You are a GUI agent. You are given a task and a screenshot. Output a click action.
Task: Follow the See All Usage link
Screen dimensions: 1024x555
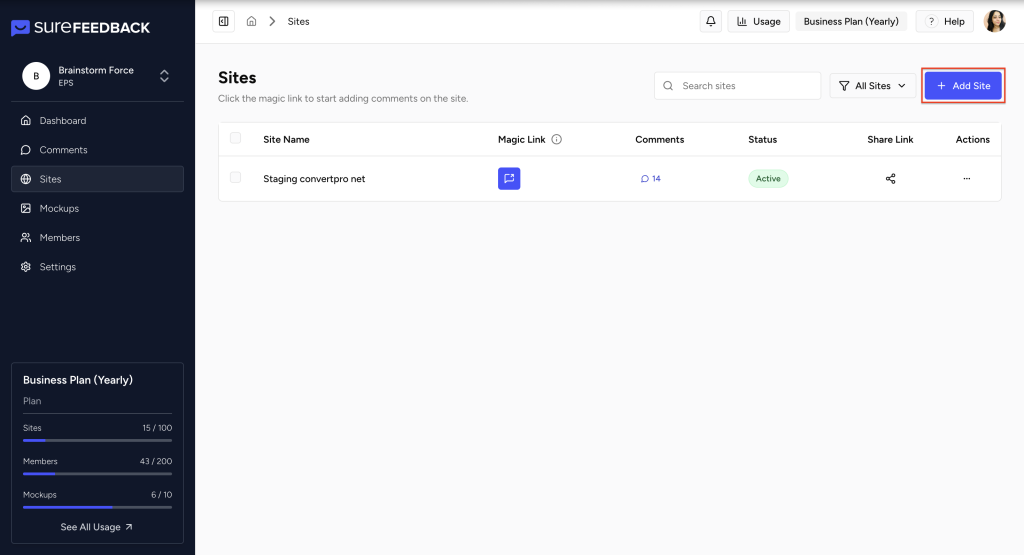(96, 527)
